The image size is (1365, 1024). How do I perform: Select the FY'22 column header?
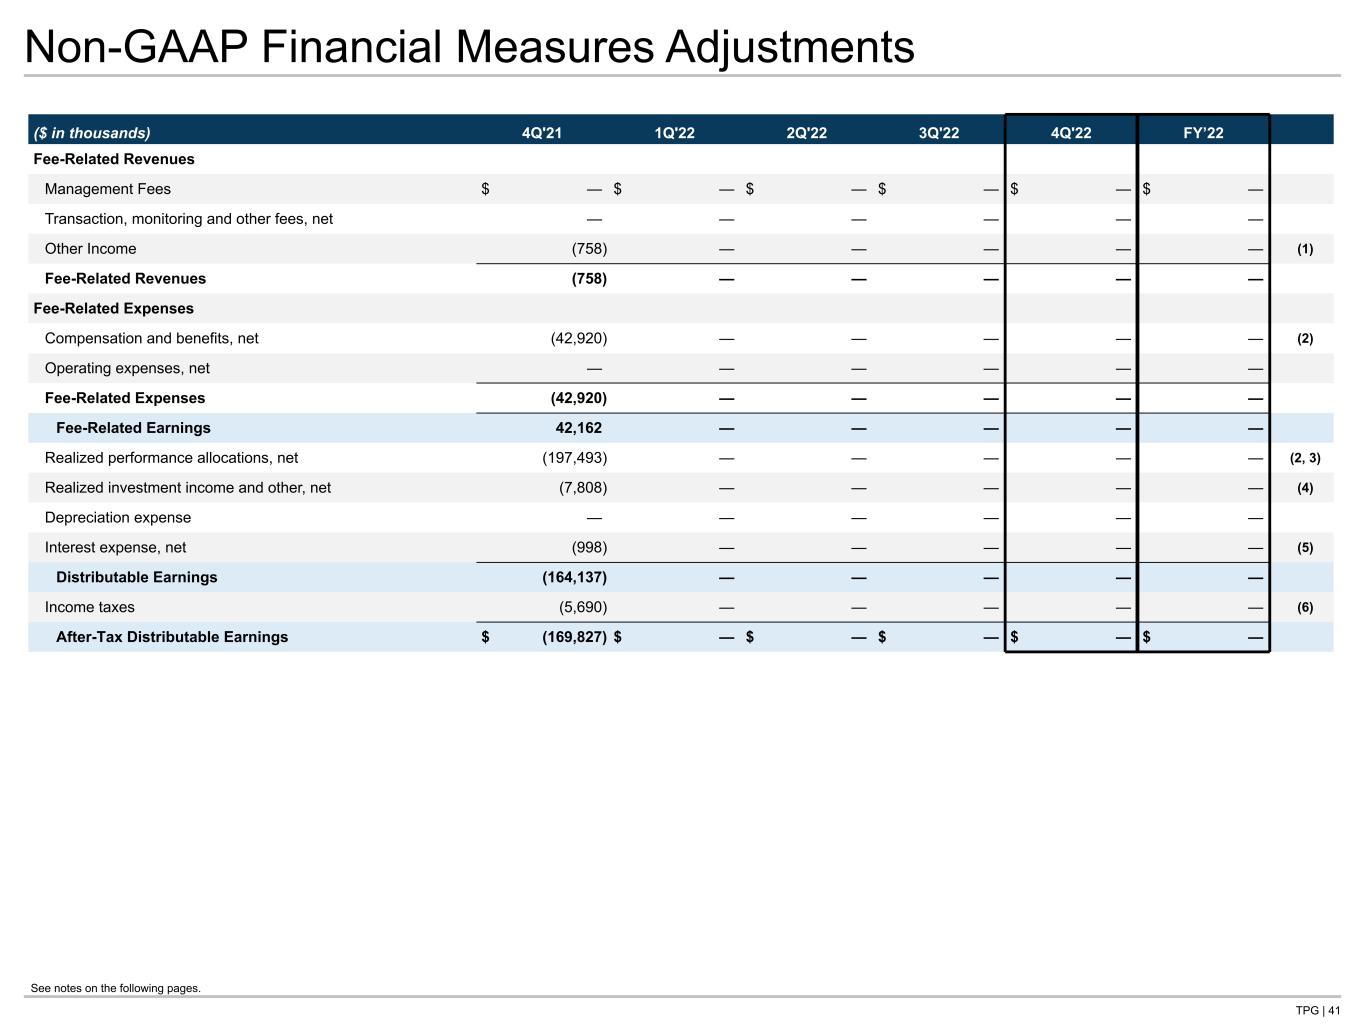click(x=1203, y=133)
